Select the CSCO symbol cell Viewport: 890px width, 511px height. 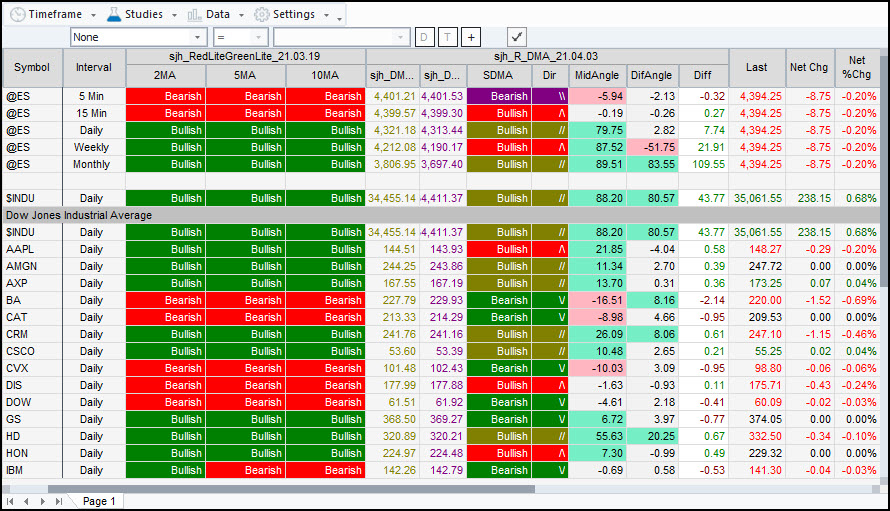(32, 351)
